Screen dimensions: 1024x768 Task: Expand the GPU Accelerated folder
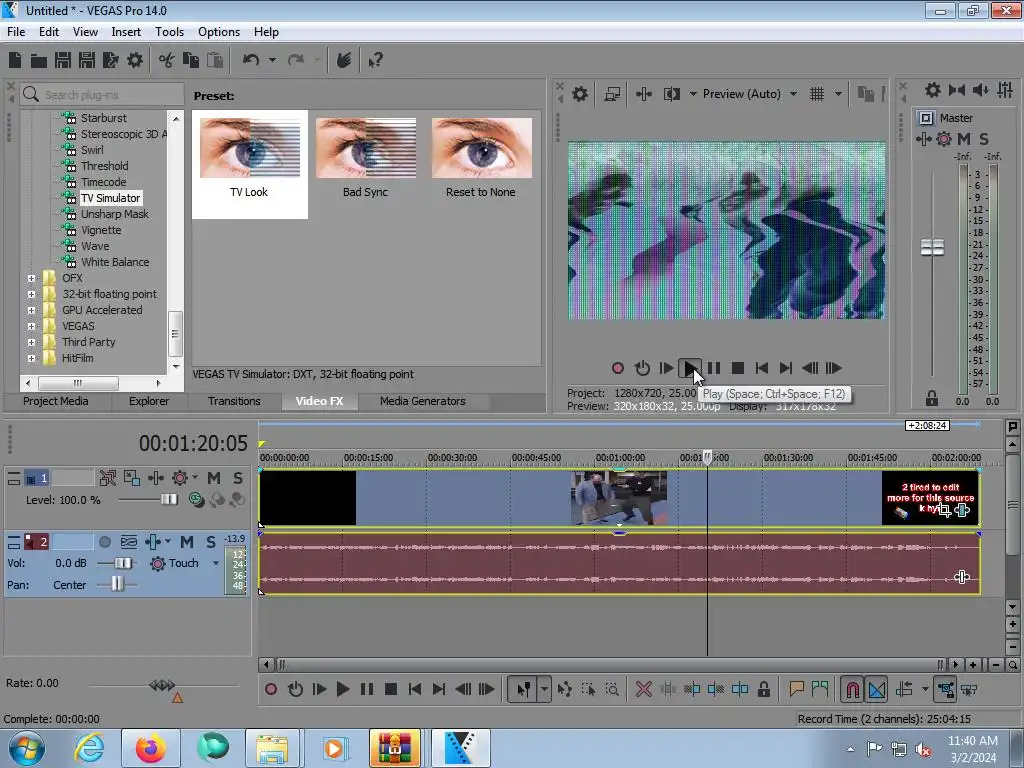(x=31, y=310)
